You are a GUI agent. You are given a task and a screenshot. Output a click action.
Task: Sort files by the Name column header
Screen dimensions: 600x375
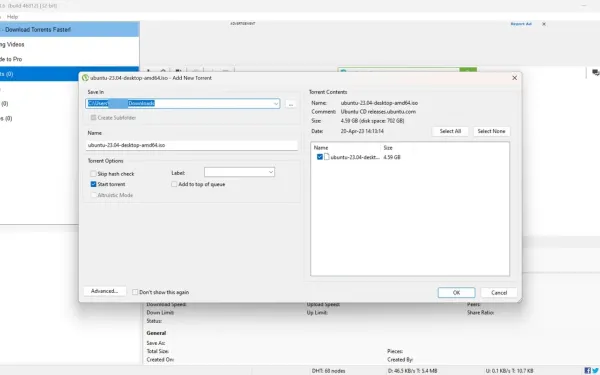click(x=321, y=148)
